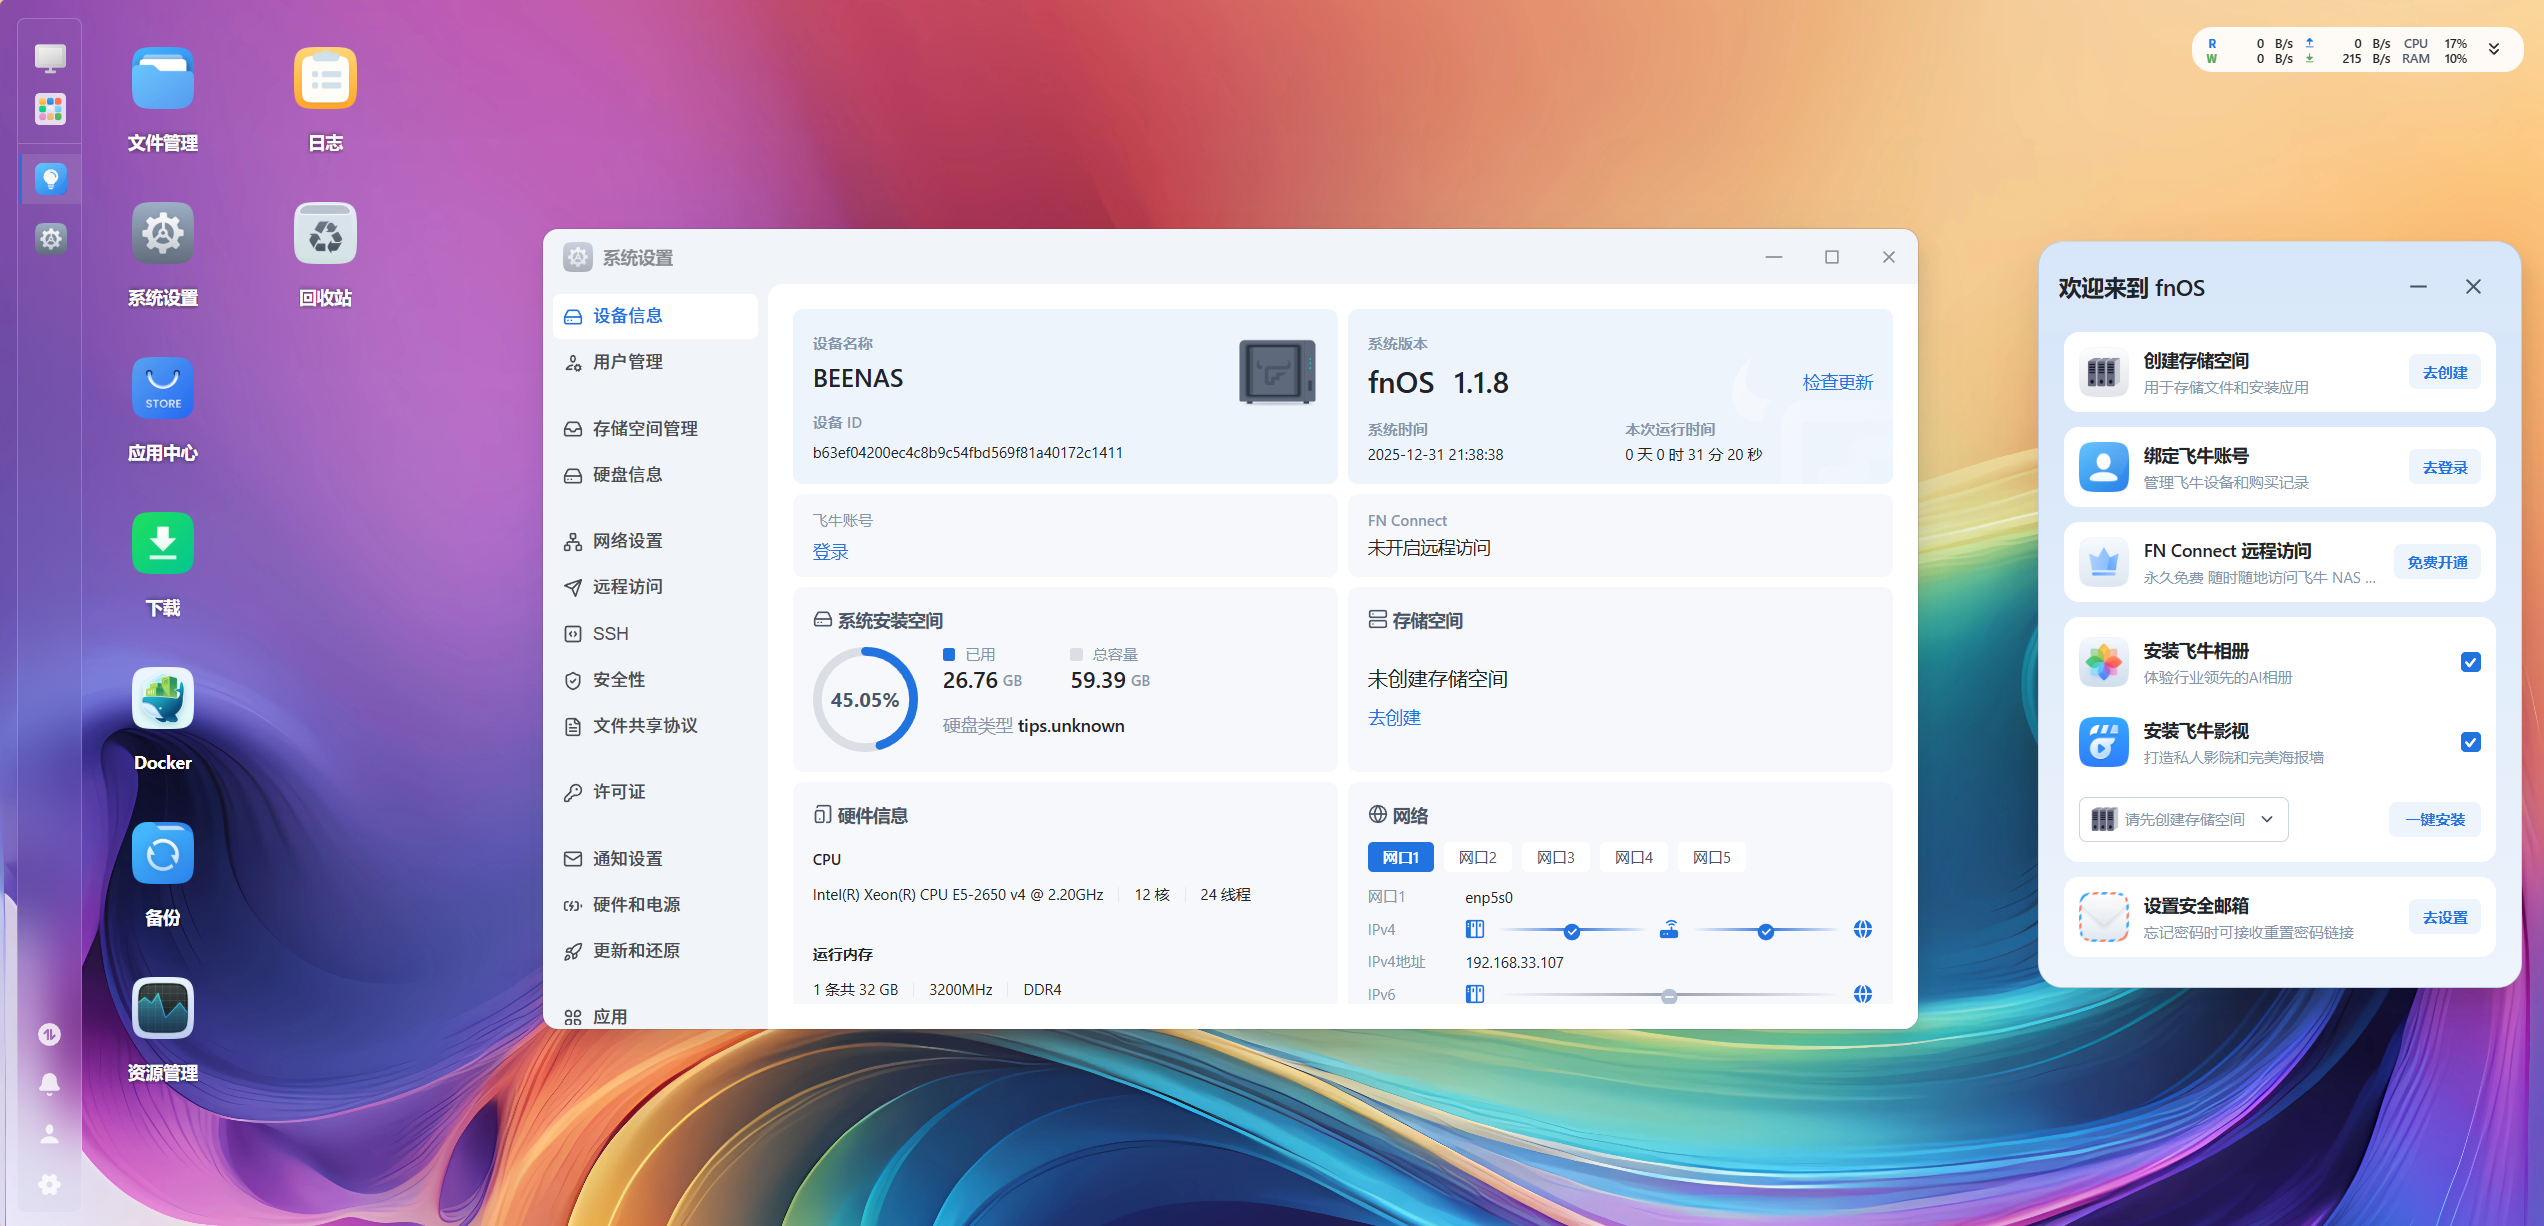Click the notification bell in sidebar

pyautogui.click(x=49, y=1084)
